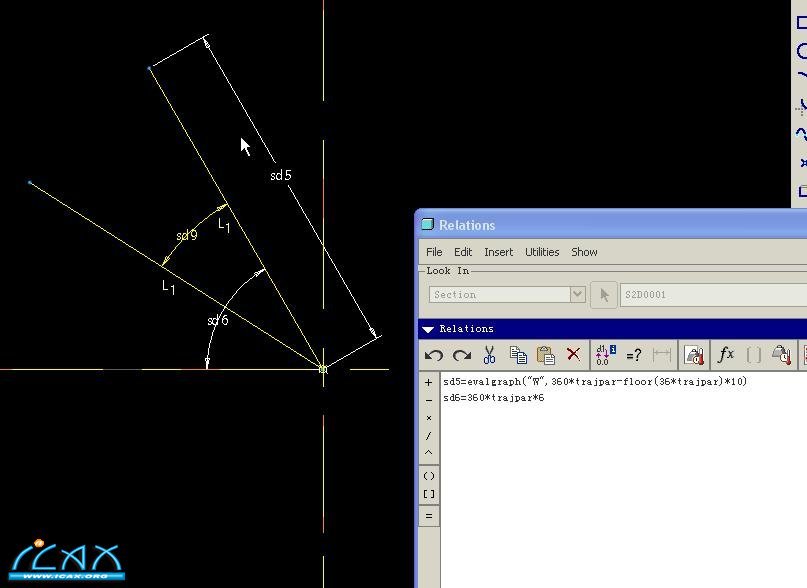
Task: Click the evaluate expression =? icon
Action: (x=632, y=355)
